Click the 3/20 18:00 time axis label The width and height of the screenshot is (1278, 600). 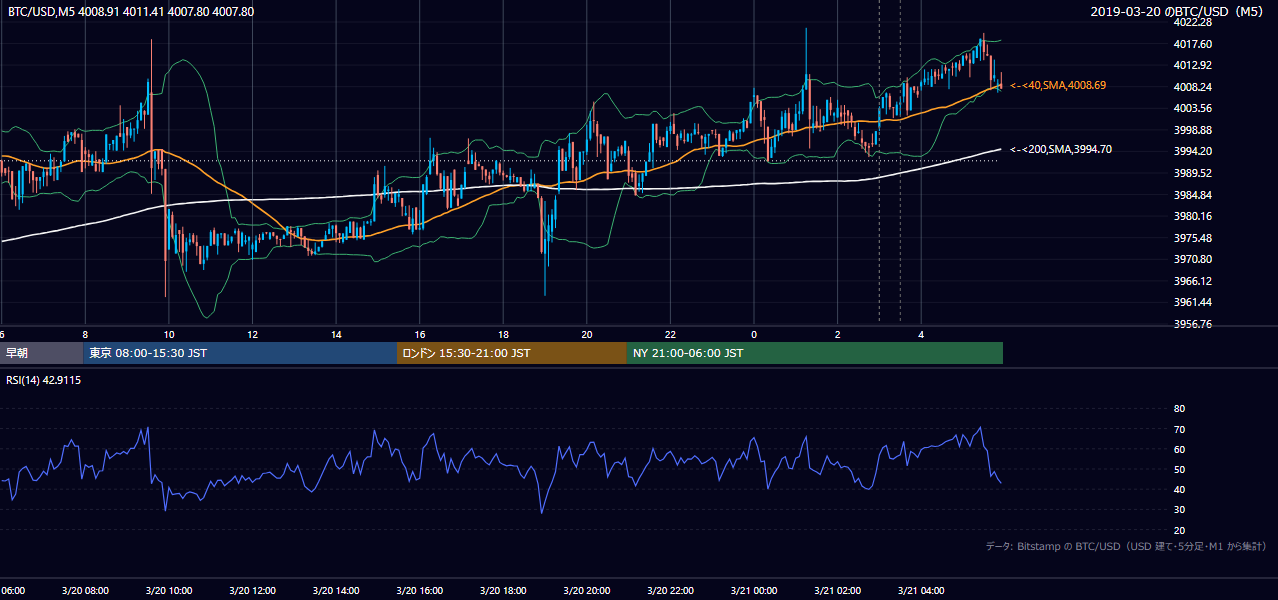click(502, 591)
